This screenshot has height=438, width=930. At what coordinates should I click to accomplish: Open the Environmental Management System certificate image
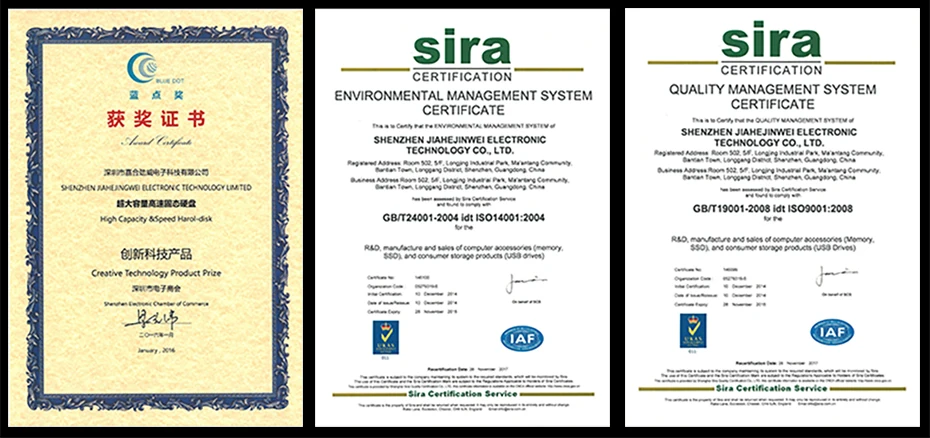462,218
